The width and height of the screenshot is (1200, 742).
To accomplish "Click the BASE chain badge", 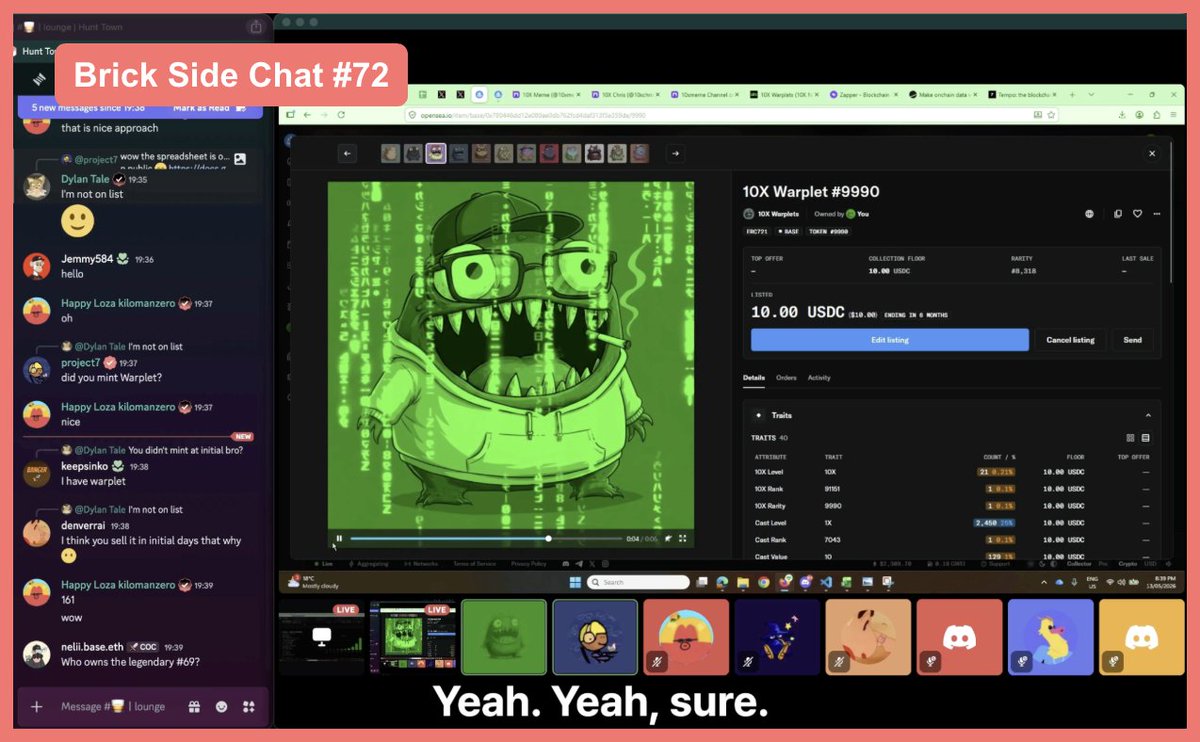I will coord(788,231).
